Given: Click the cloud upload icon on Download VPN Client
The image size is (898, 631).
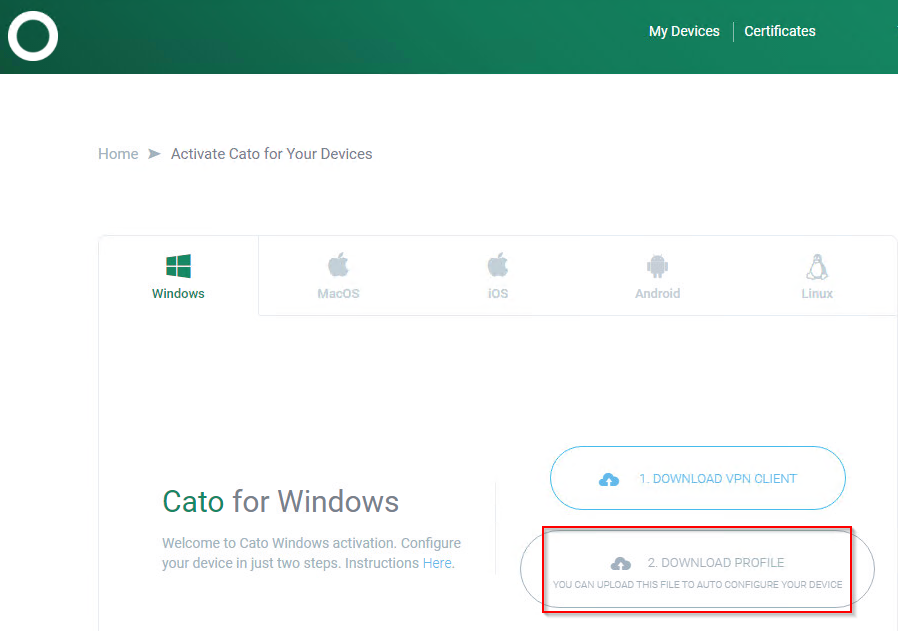Looking at the screenshot, I should pyautogui.click(x=610, y=478).
